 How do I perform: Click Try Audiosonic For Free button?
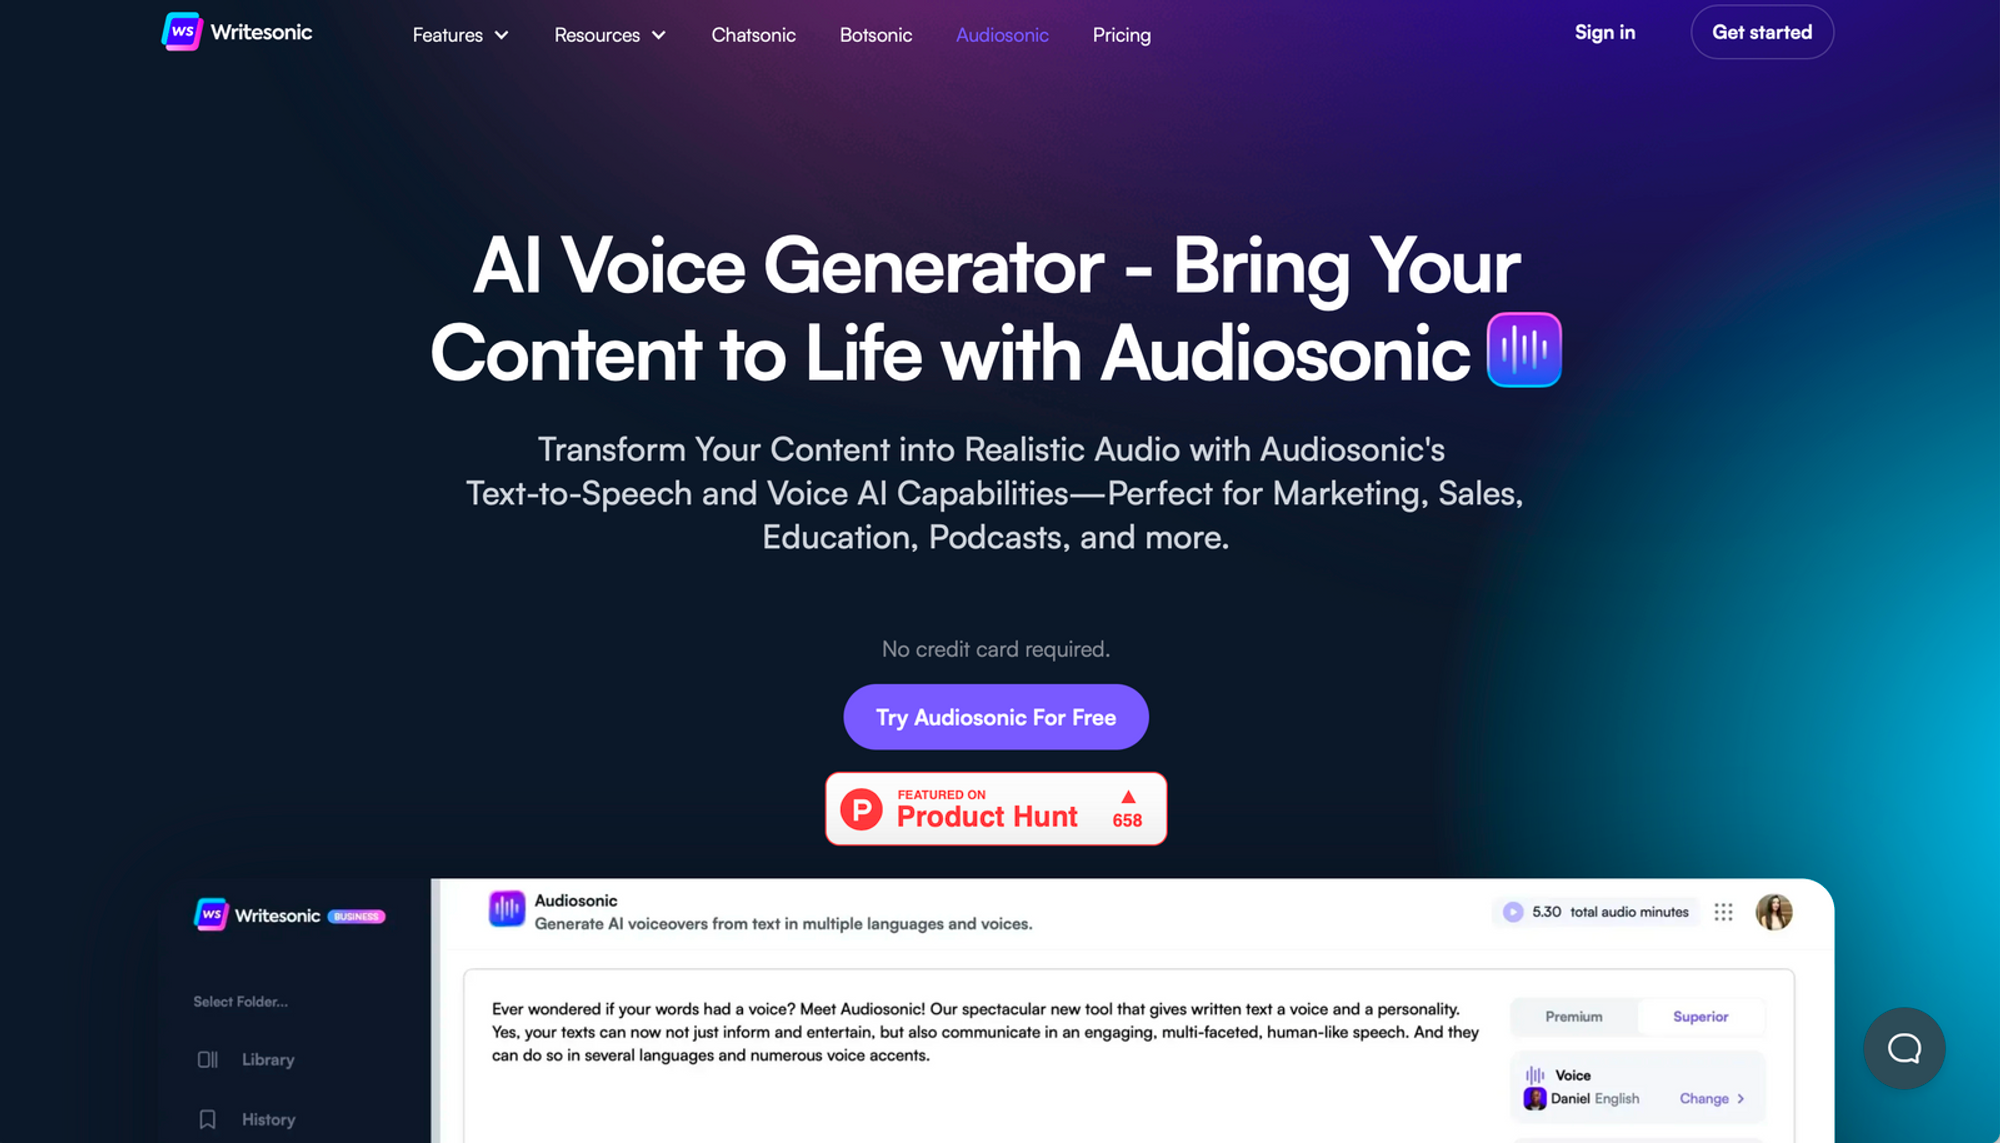tap(995, 716)
